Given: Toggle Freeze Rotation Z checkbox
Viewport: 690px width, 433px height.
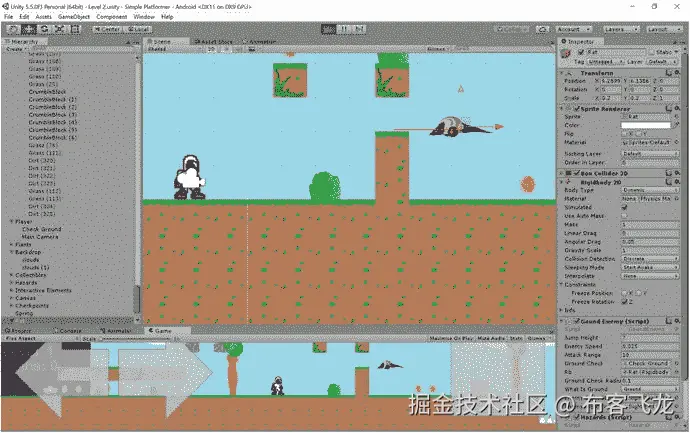Looking at the screenshot, I should coord(624,301).
